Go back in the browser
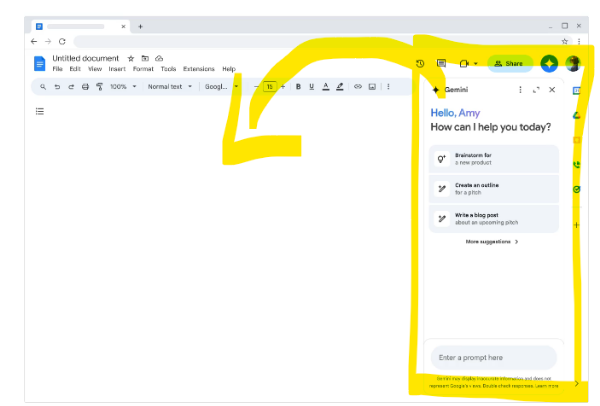 [34, 41]
